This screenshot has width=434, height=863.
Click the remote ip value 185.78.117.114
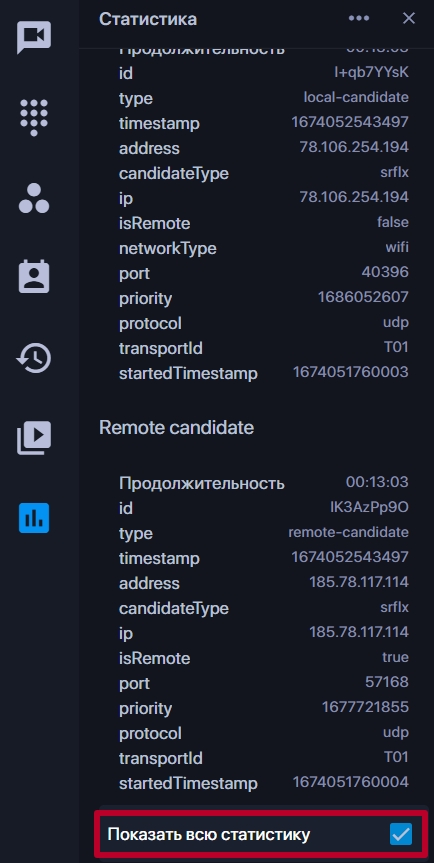[359, 632]
